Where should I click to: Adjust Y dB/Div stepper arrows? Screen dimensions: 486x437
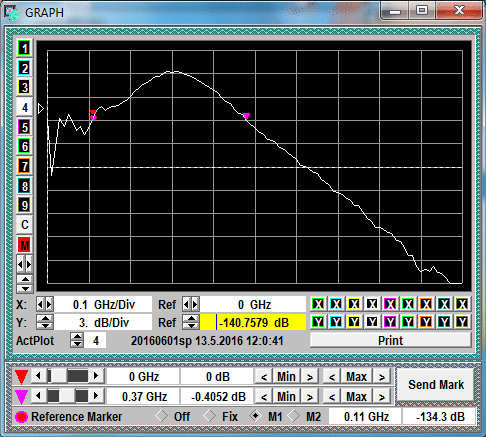[x=45, y=322]
